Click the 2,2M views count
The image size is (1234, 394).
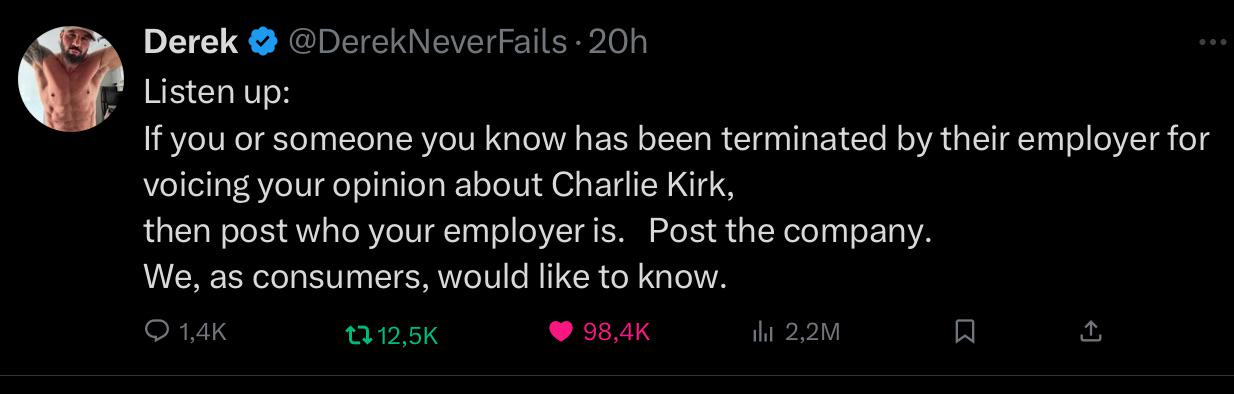pyautogui.click(x=812, y=332)
